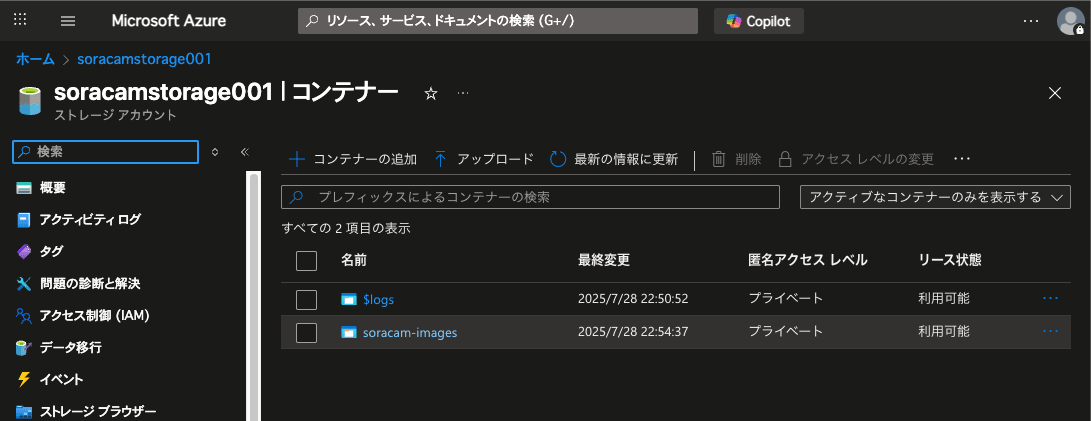Click プライベート in the $logs row

click(x=786, y=299)
